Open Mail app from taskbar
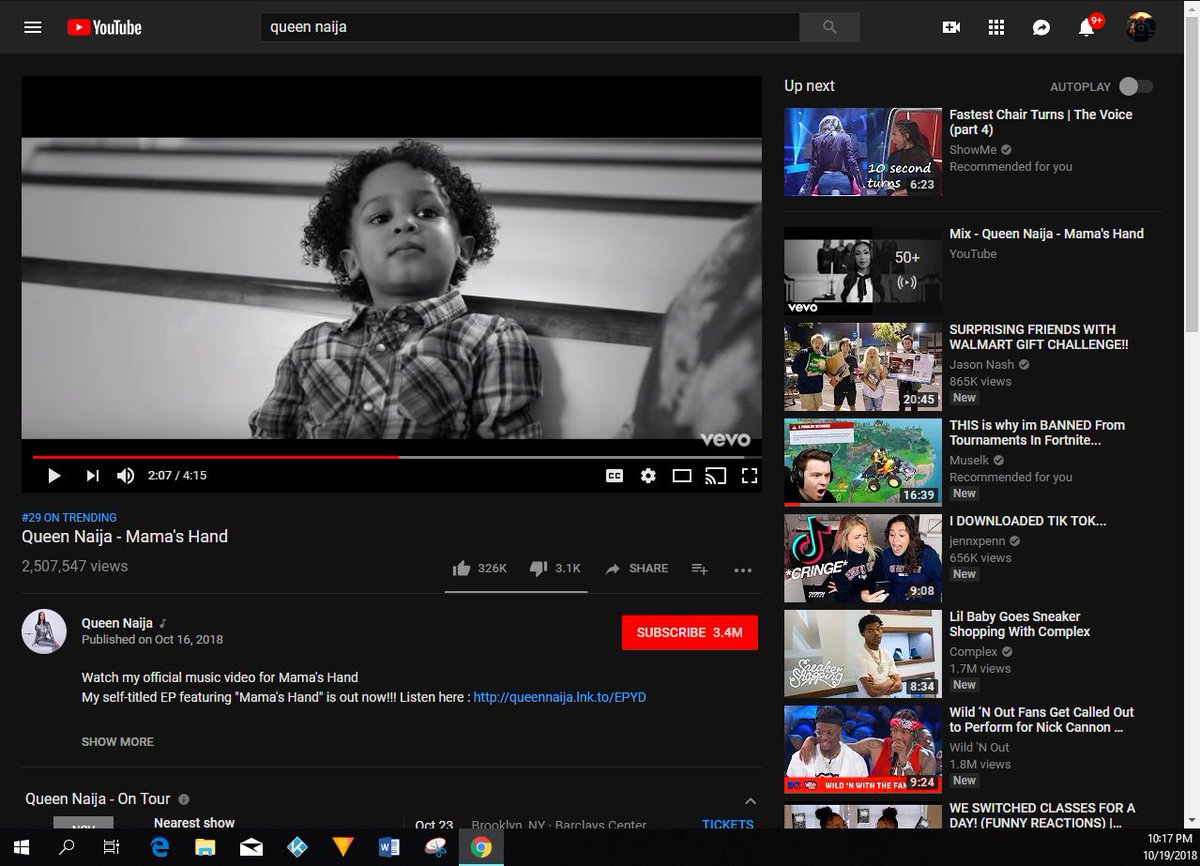 251,847
